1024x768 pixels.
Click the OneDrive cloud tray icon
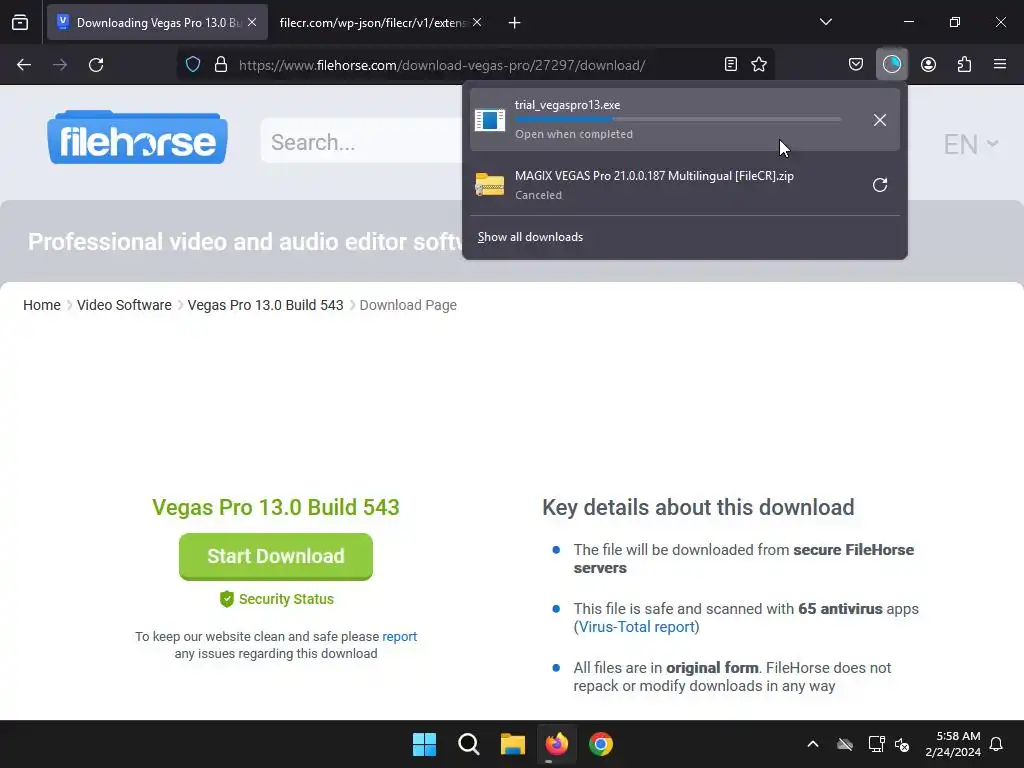845,744
